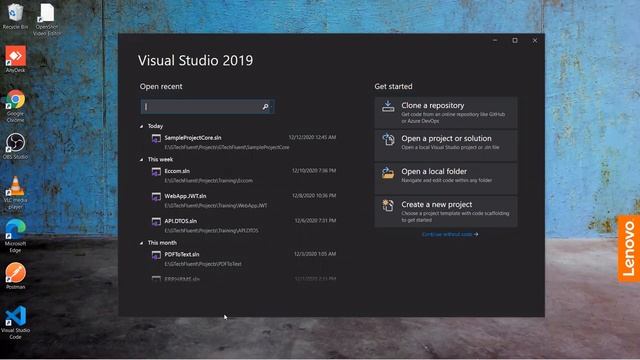Viewport: 640px width, 360px height.
Task: Click the Today group header text
Action: [x=156, y=126]
